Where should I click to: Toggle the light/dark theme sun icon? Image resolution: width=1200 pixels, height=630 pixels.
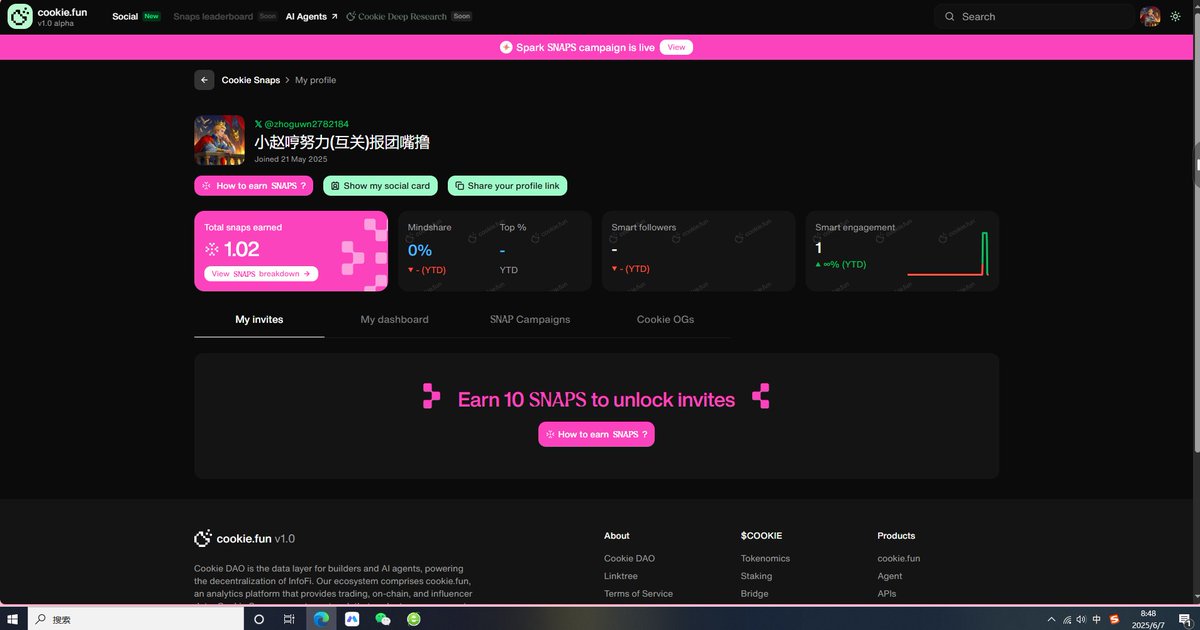point(1175,16)
